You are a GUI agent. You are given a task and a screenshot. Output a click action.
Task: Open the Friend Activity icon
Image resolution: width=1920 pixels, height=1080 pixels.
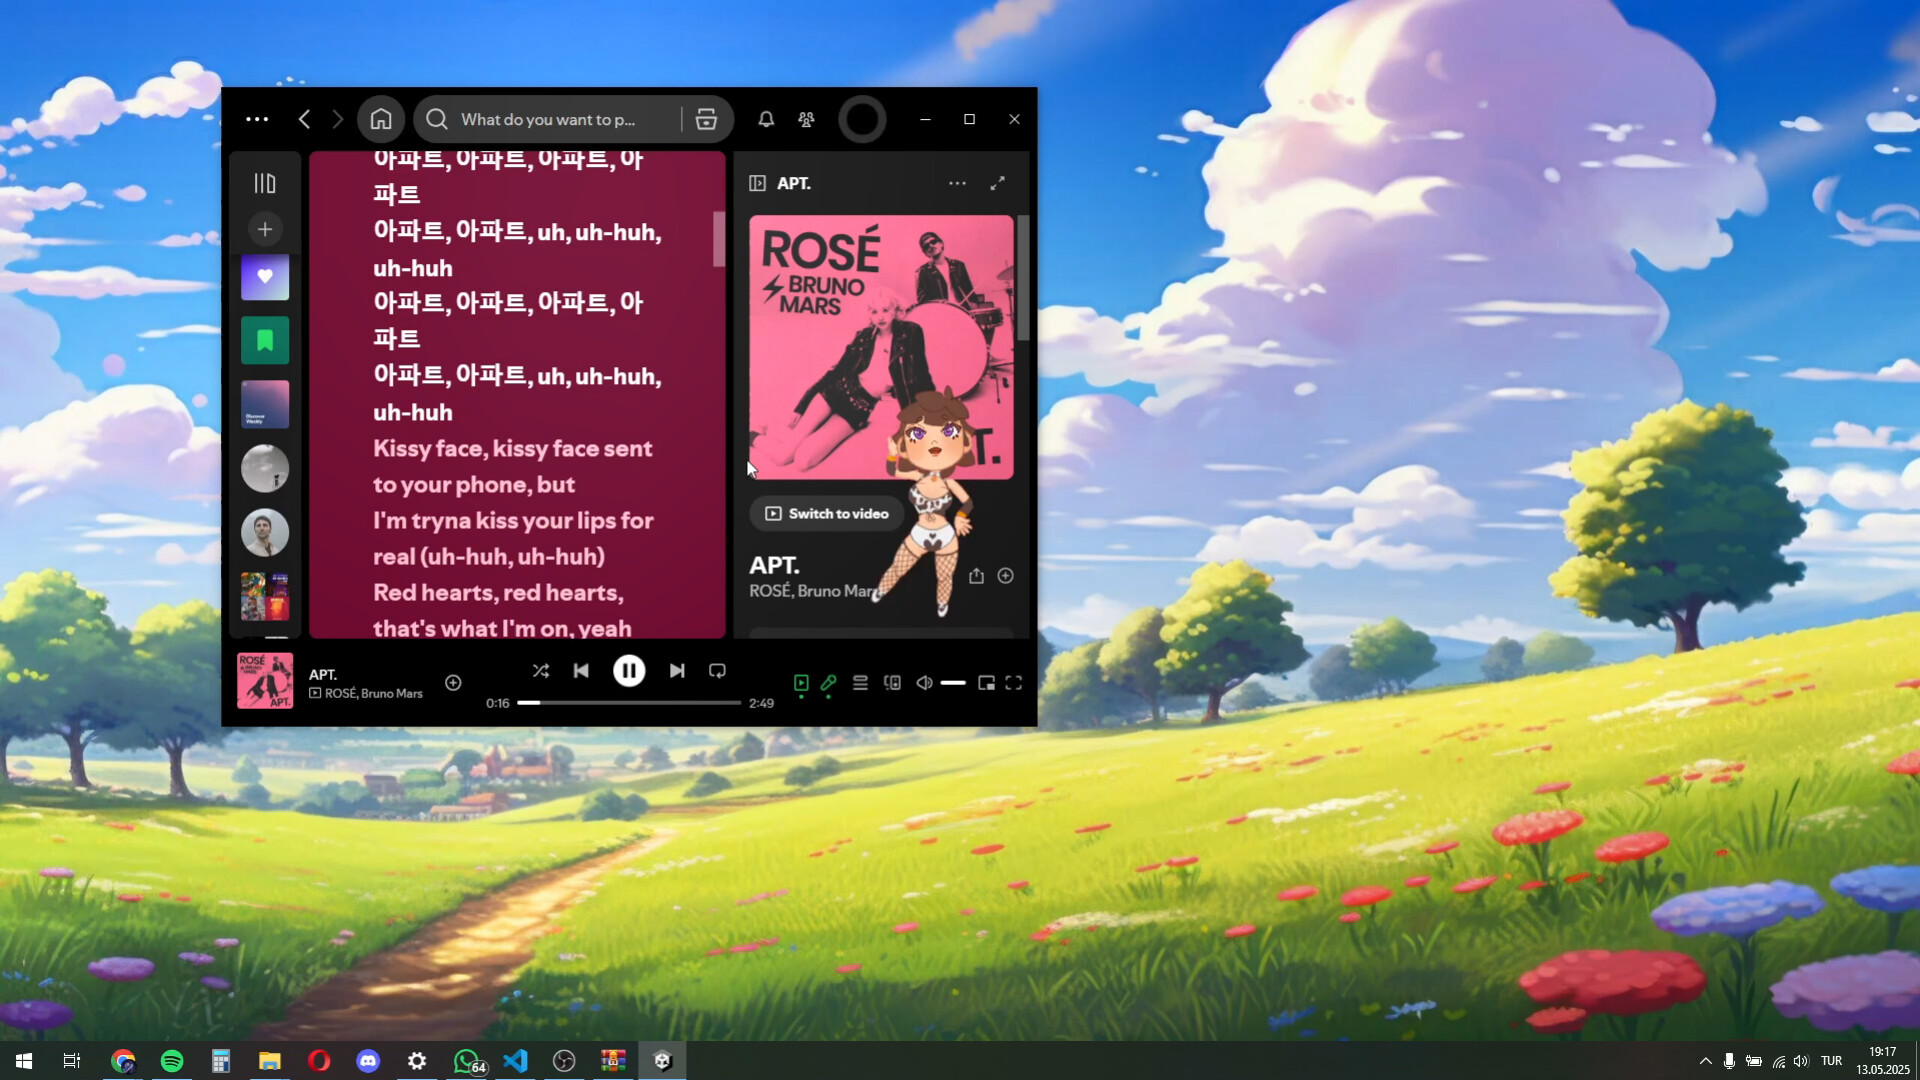pyautogui.click(x=806, y=119)
